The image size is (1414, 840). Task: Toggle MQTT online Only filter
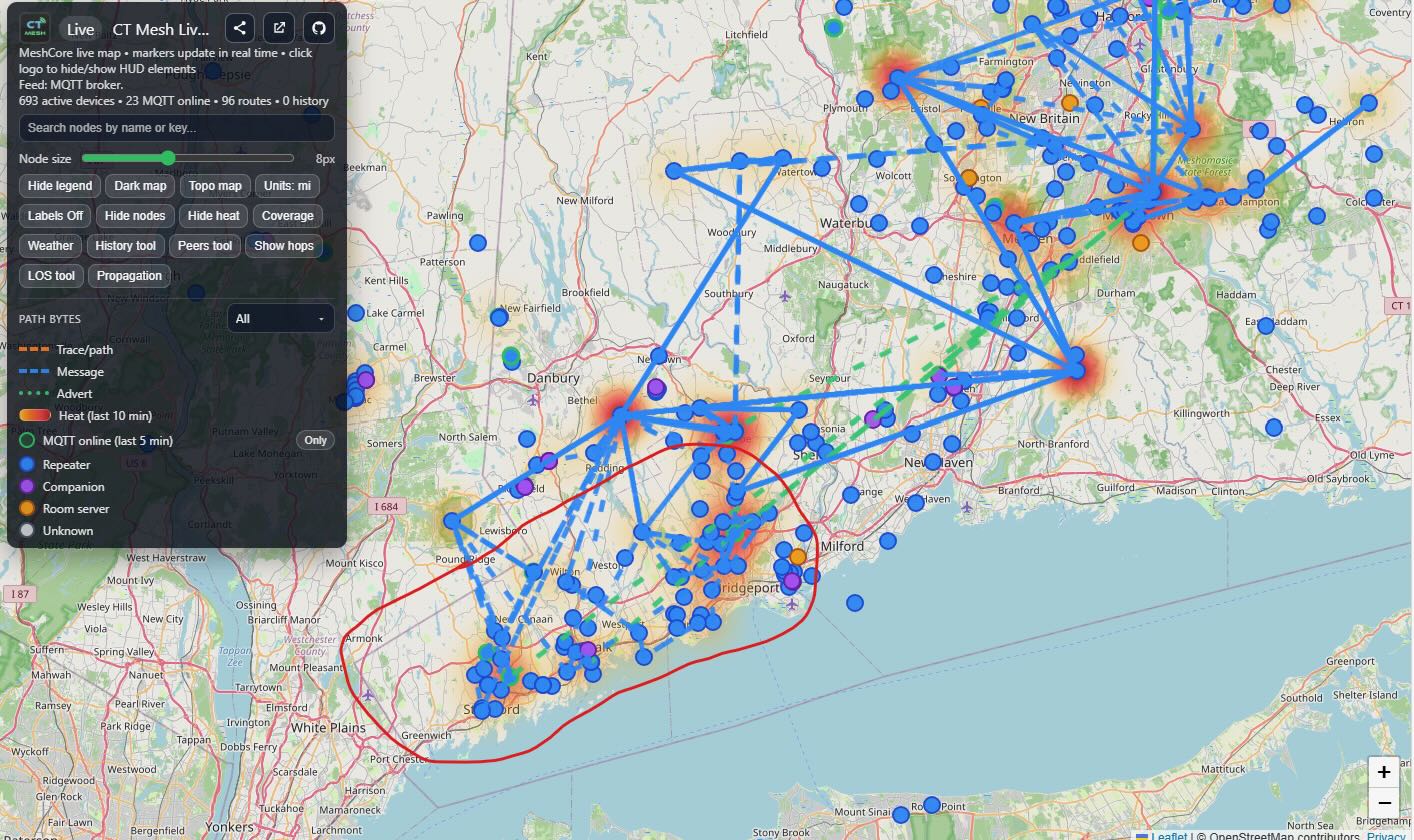pyautogui.click(x=315, y=440)
